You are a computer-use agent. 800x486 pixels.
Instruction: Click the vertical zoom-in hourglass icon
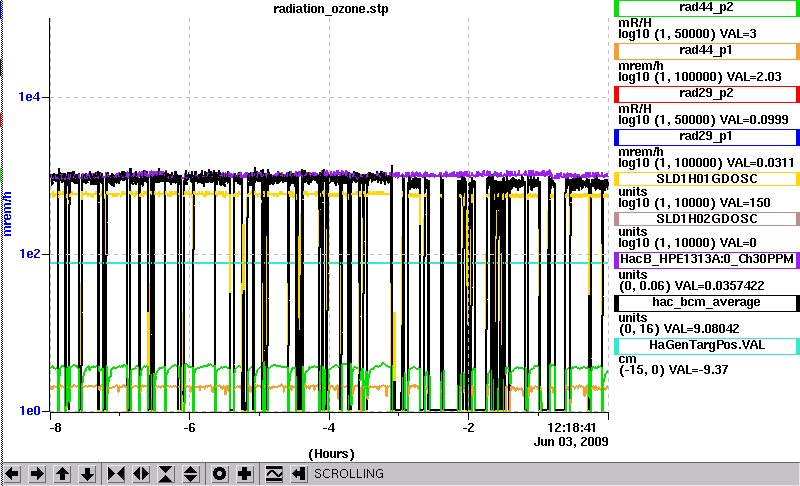[166, 474]
